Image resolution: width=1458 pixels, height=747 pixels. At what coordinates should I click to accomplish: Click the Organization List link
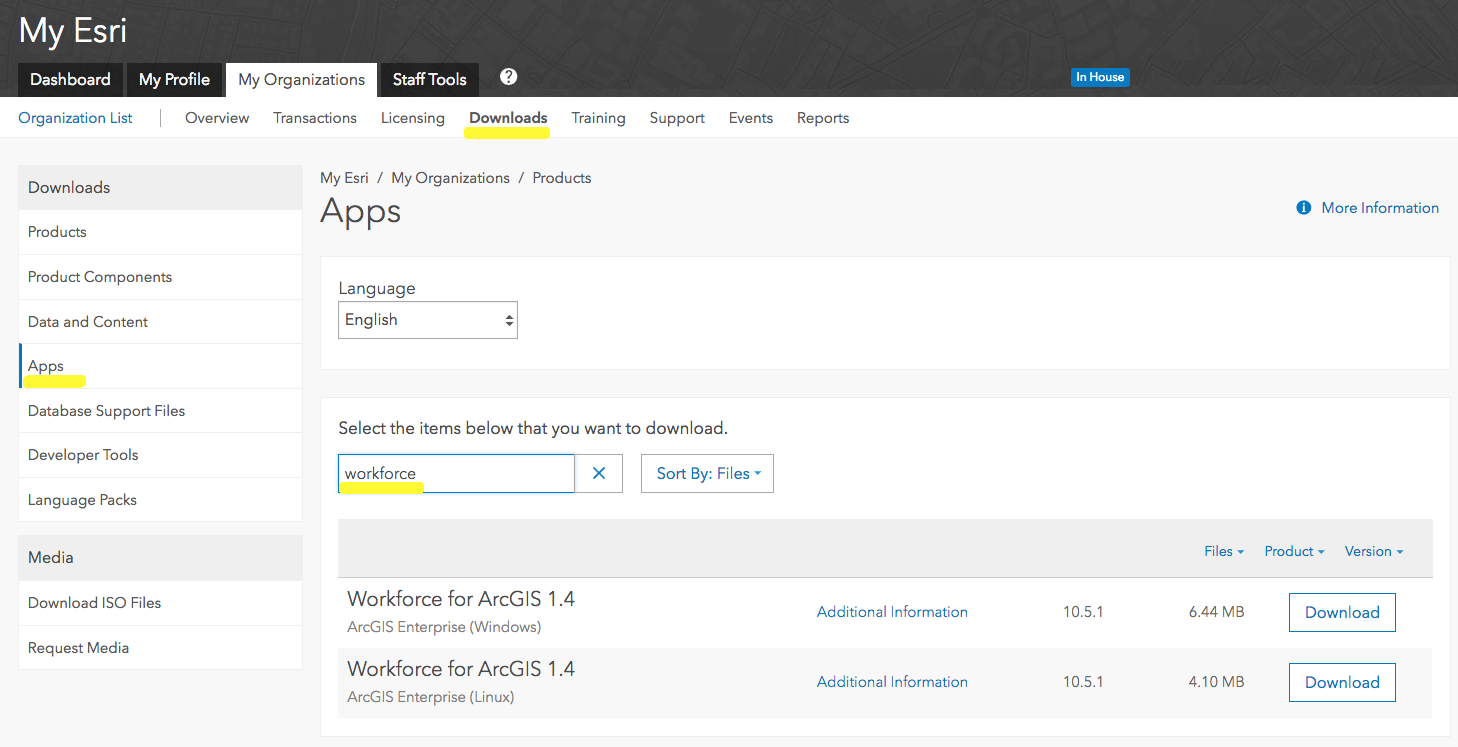[75, 118]
